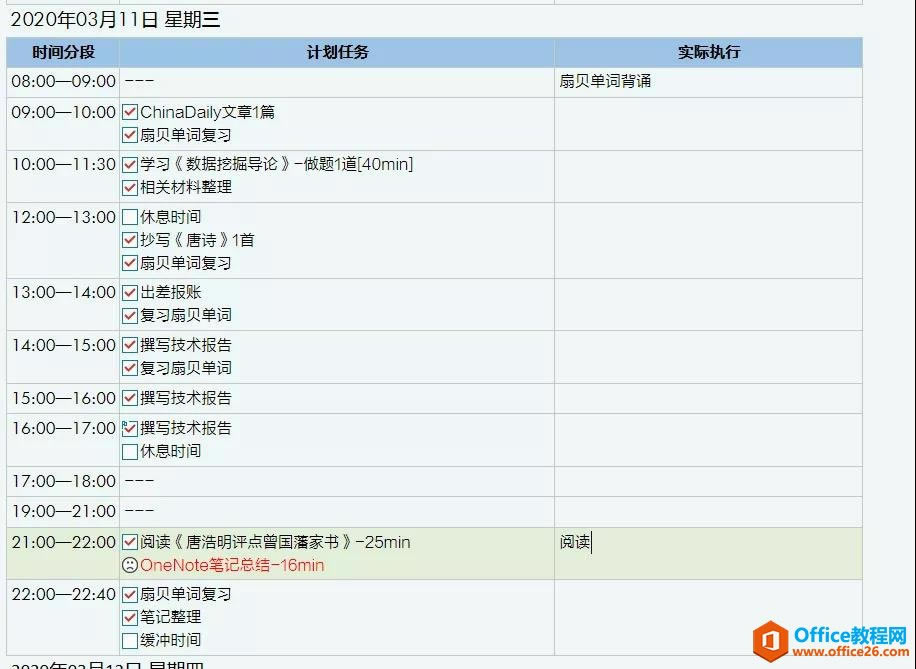
Task: Check the 休息时间 box in the 12:00 row
Action: tap(128, 216)
